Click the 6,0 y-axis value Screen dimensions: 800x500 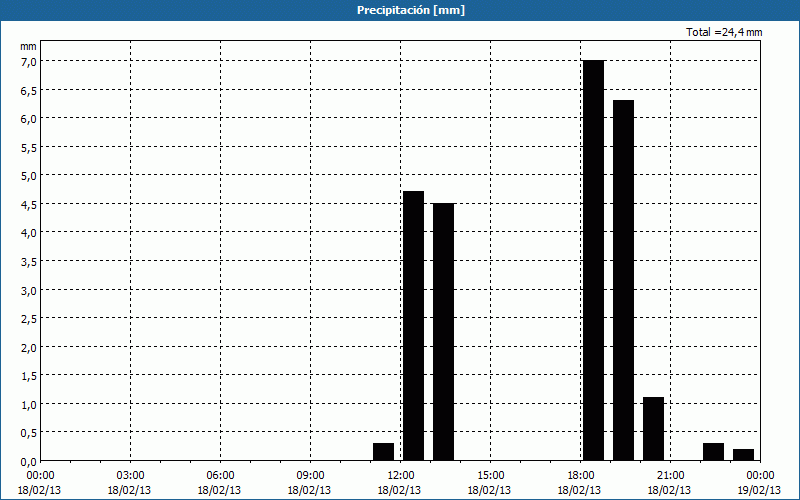[x=29, y=118]
